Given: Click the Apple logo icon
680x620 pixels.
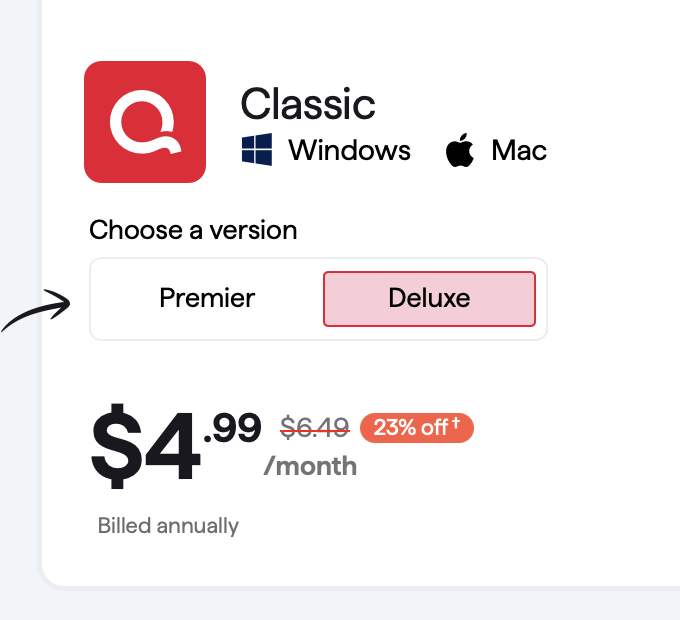Looking at the screenshot, I should click(460, 150).
